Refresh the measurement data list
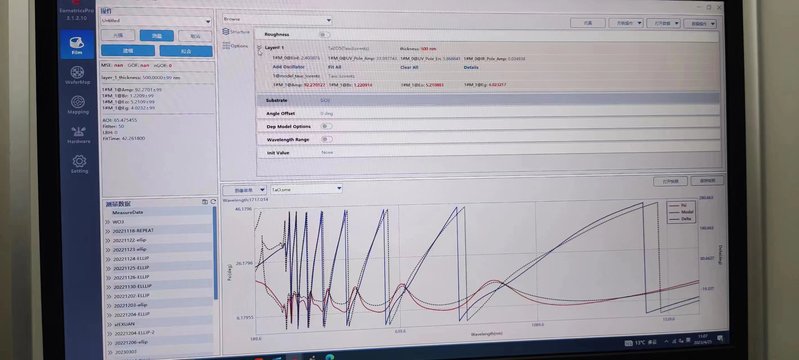 [212, 202]
